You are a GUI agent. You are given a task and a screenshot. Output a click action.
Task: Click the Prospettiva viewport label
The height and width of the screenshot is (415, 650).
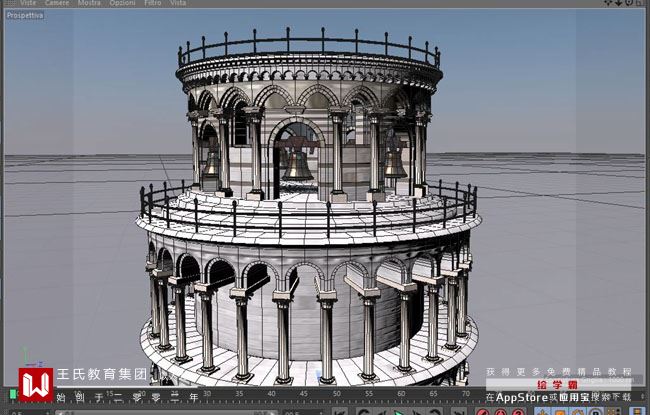coord(25,15)
